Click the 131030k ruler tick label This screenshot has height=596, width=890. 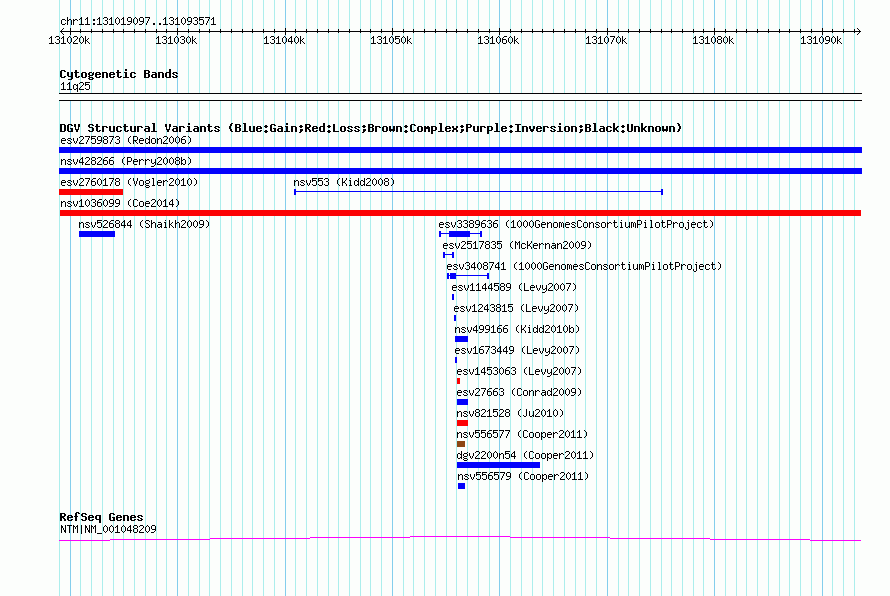click(x=176, y=40)
